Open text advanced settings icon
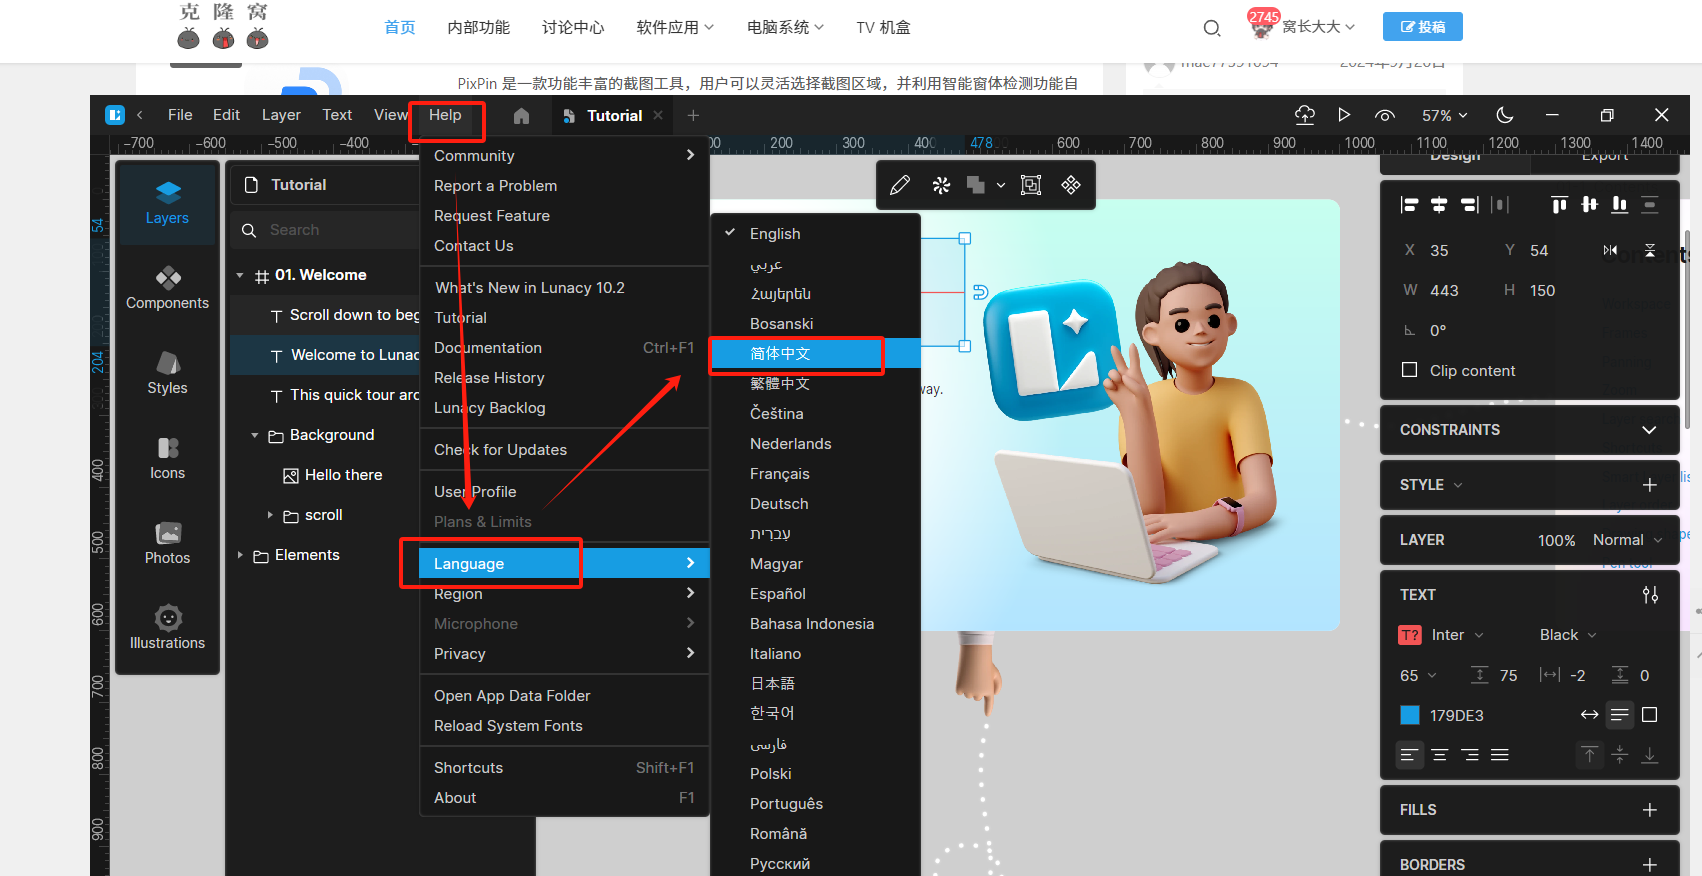The width and height of the screenshot is (1702, 876). (x=1650, y=595)
